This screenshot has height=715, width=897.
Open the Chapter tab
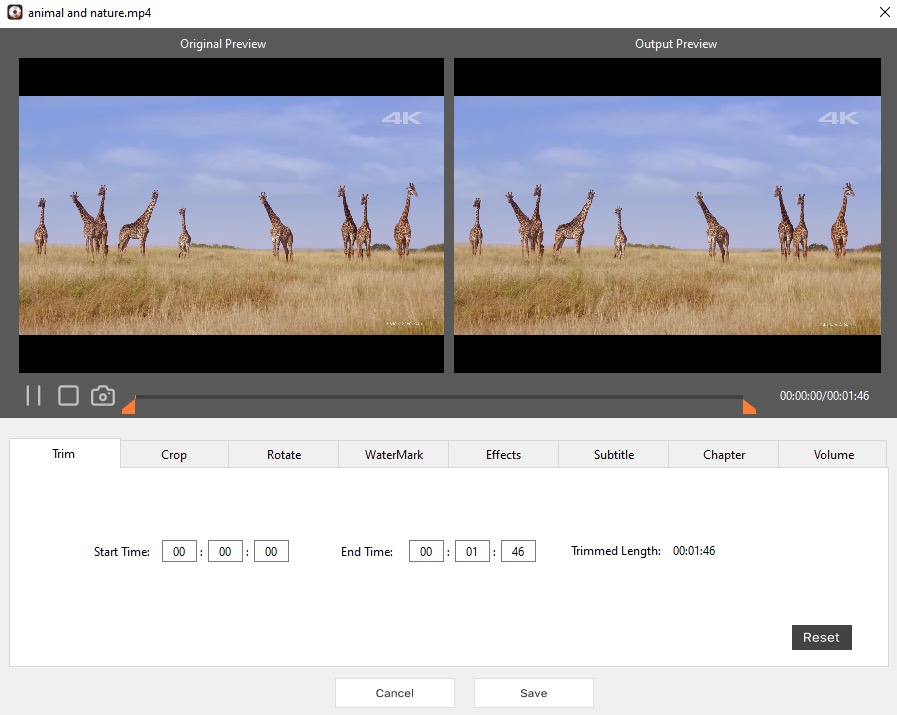[722, 454]
